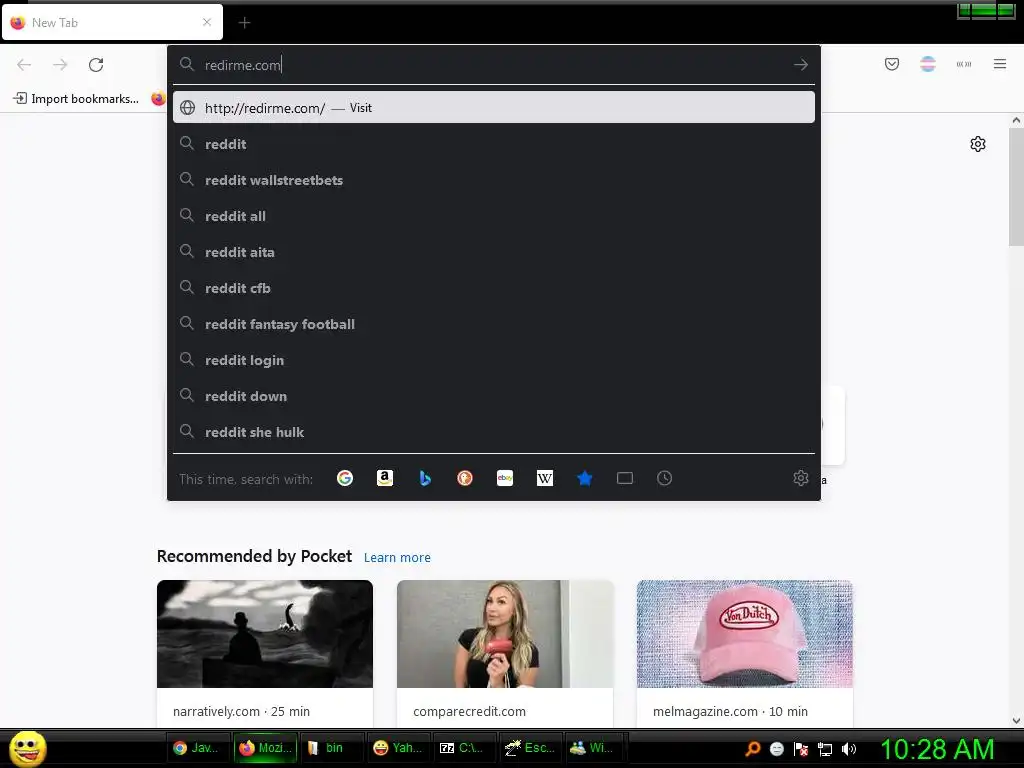
Task: Choose 'reddit she hulk' suggestion
Action: point(494,432)
